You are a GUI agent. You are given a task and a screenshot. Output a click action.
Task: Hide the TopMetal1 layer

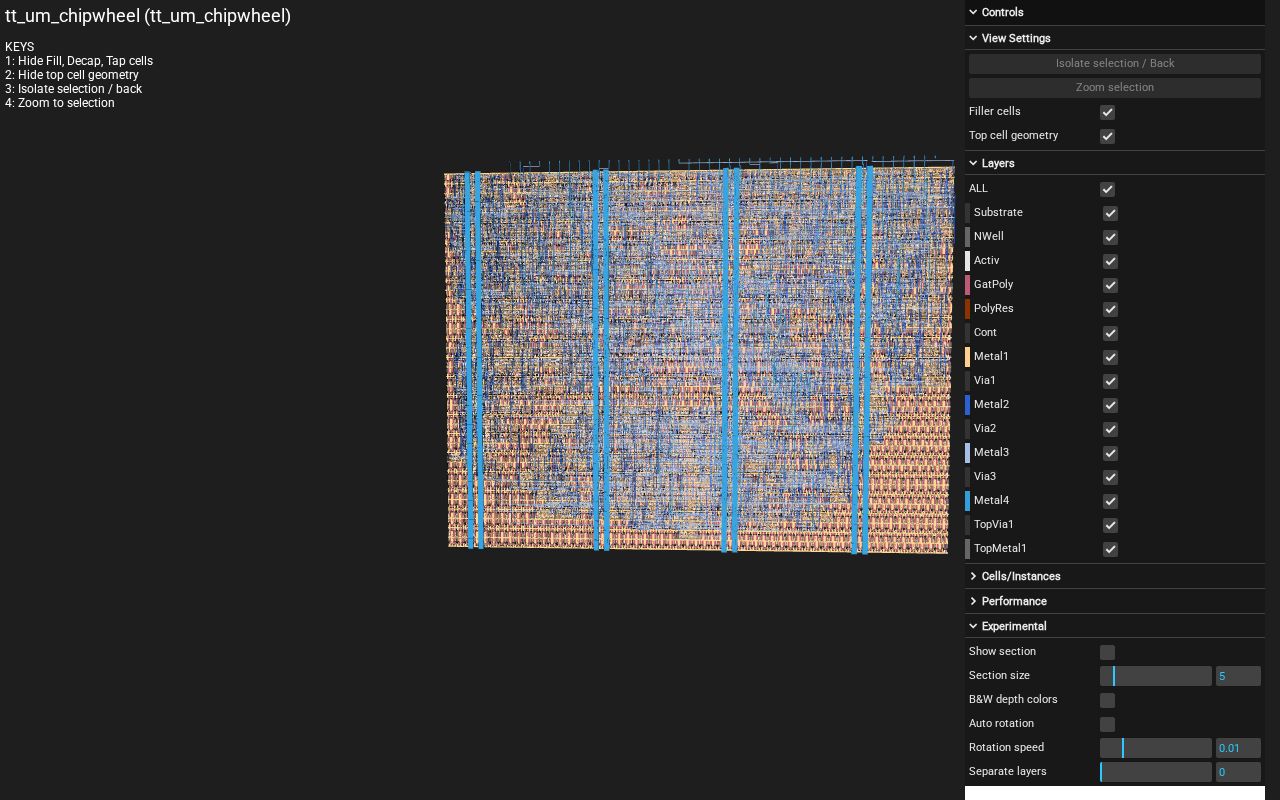click(x=1110, y=549)
